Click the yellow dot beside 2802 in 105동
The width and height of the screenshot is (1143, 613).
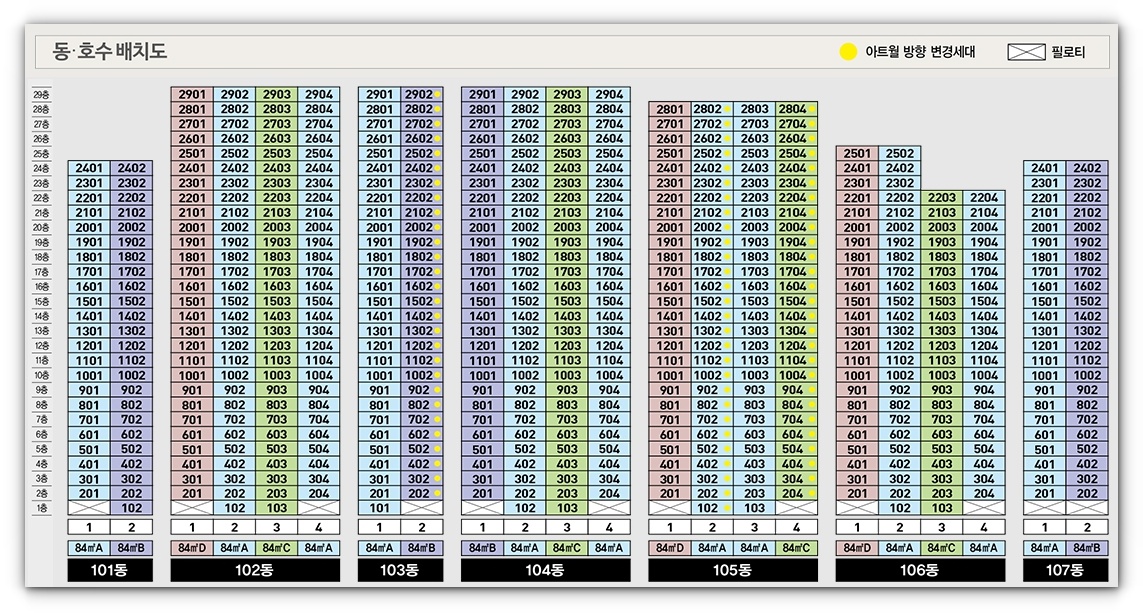(727, 109)
